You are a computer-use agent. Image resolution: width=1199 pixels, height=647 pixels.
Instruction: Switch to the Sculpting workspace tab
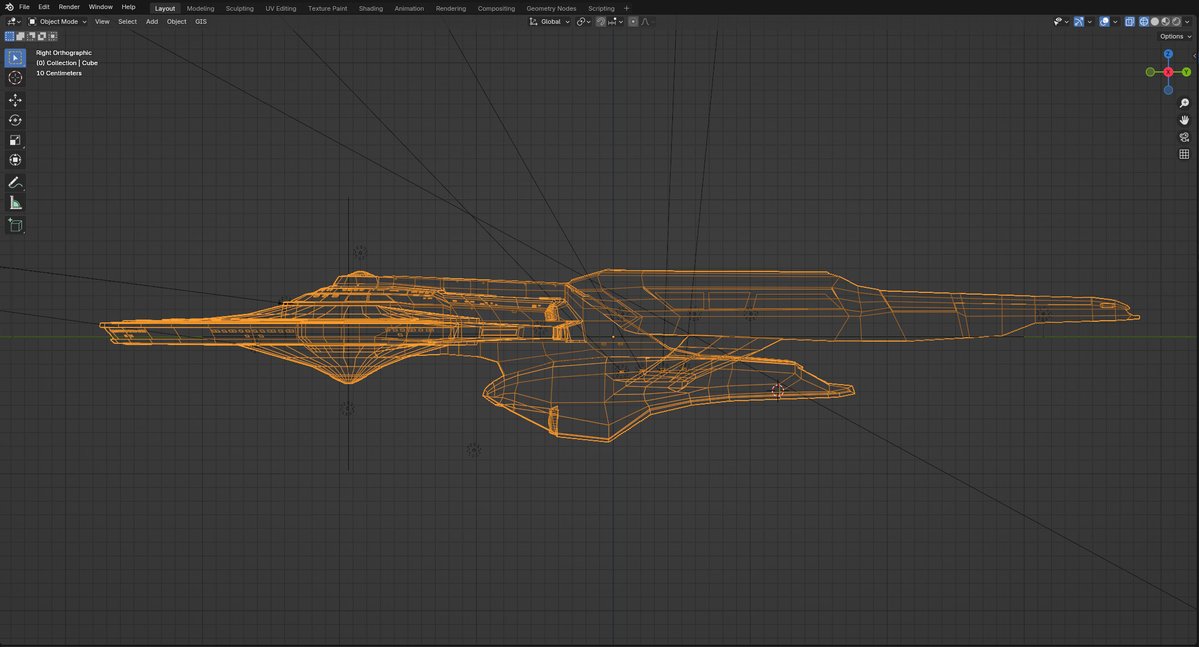point(239,8)
